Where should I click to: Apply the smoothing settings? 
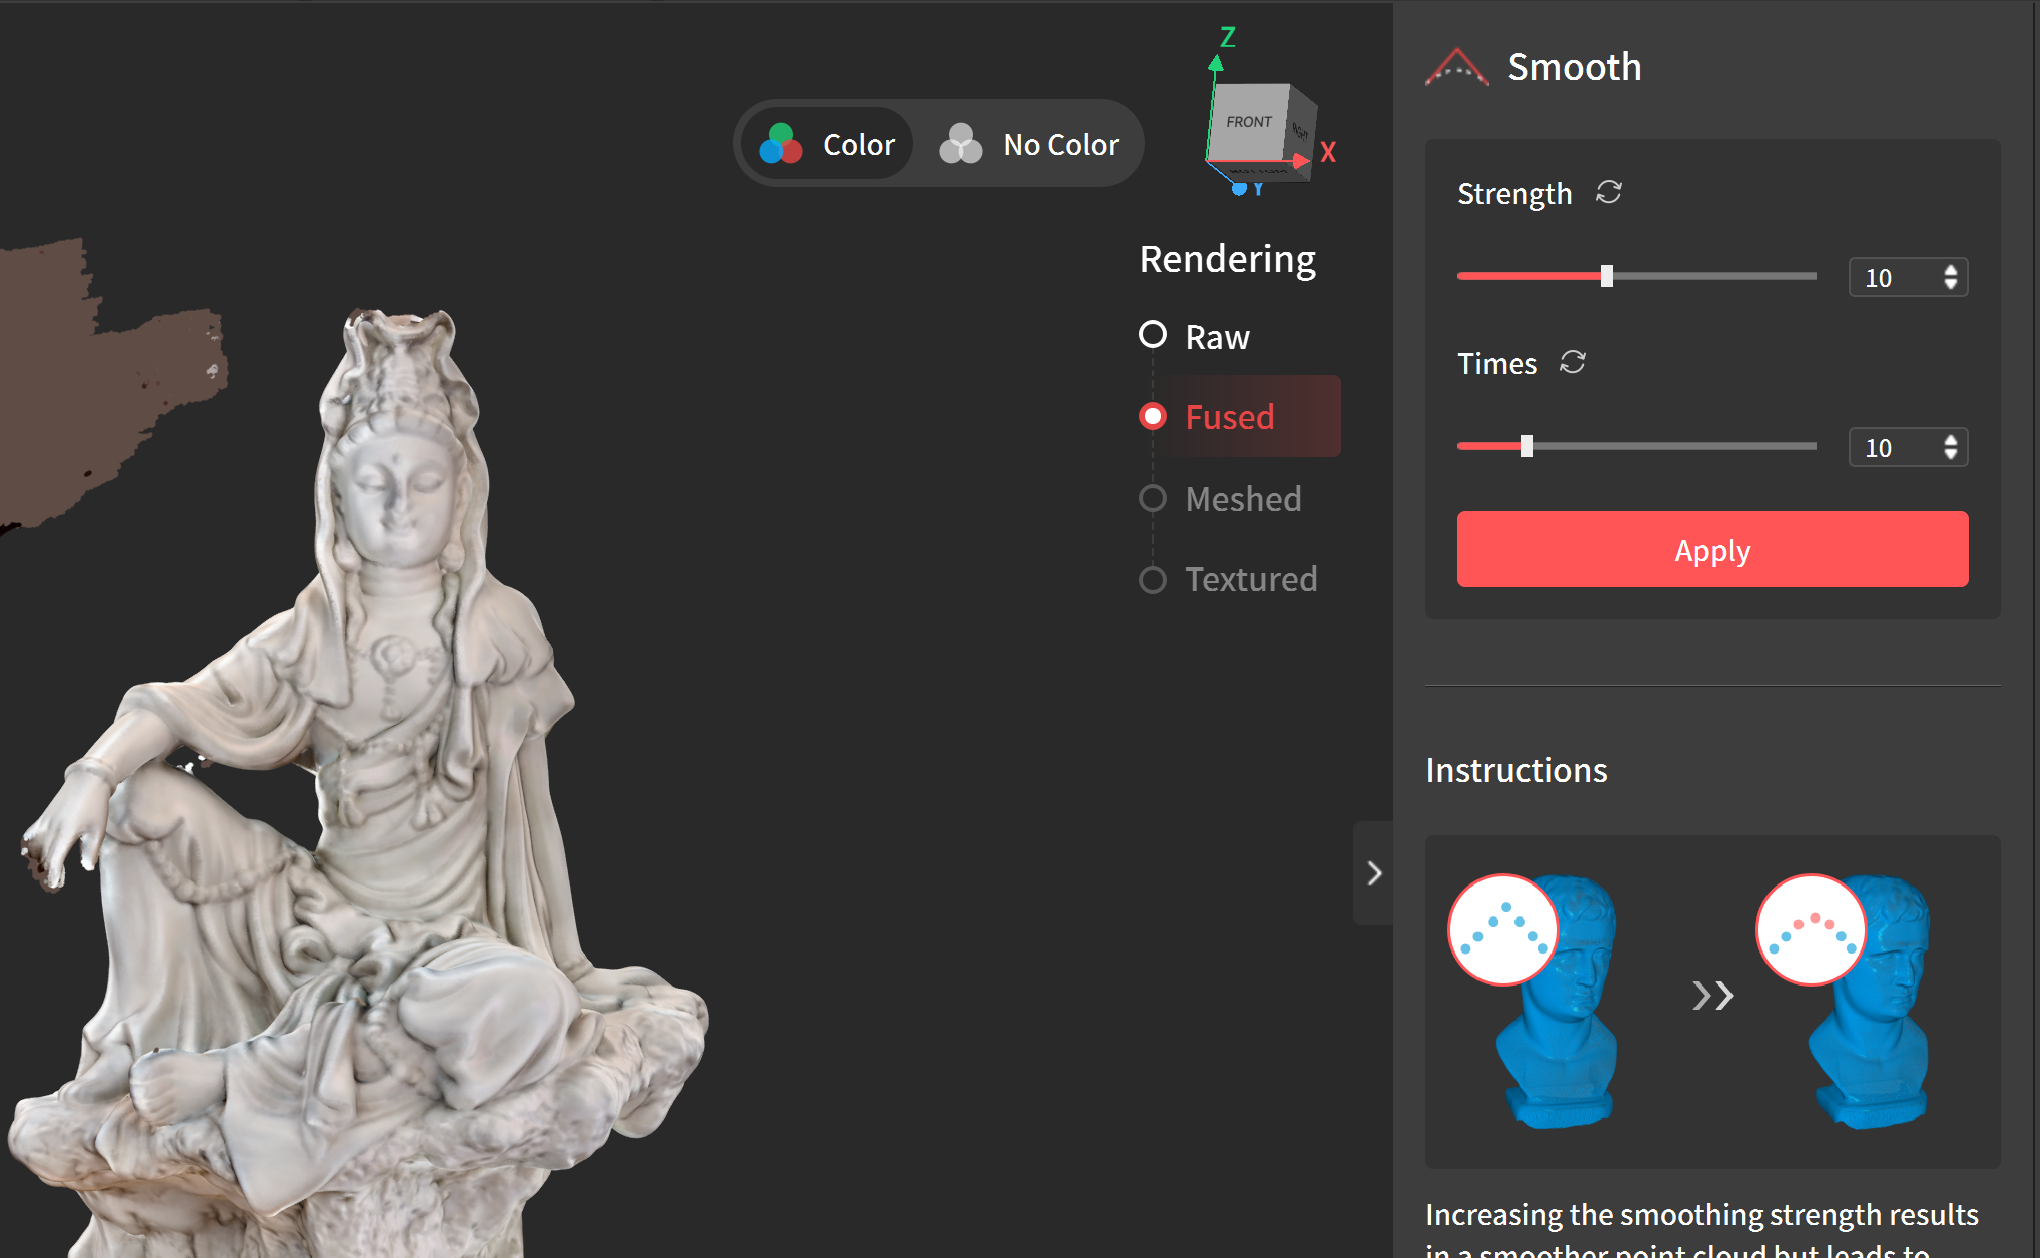coord(1712,550)
